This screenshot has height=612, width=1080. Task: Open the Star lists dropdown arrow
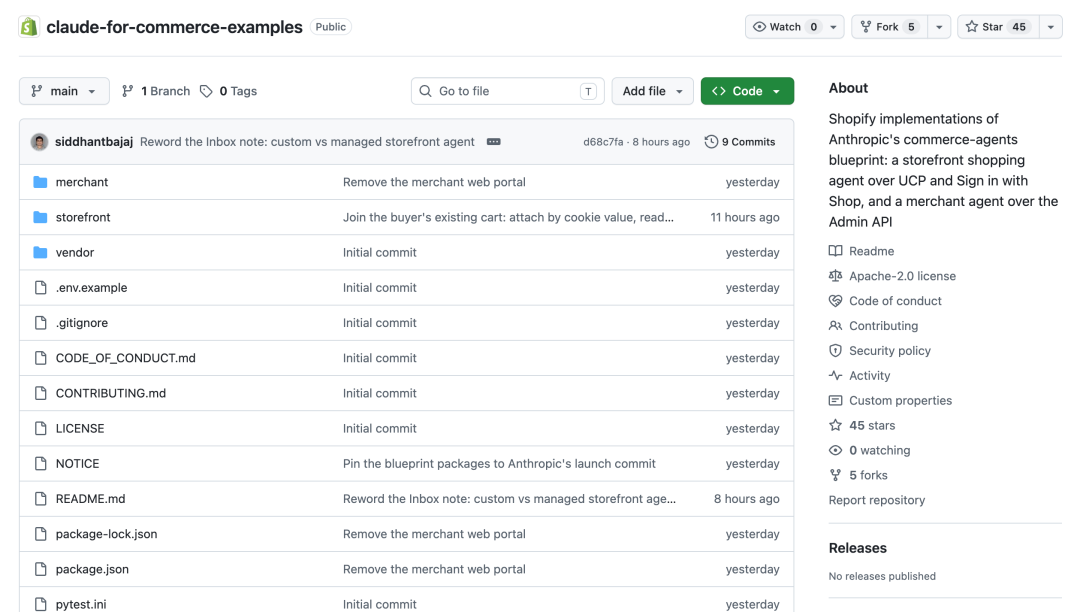click(x=1050, y=27)
